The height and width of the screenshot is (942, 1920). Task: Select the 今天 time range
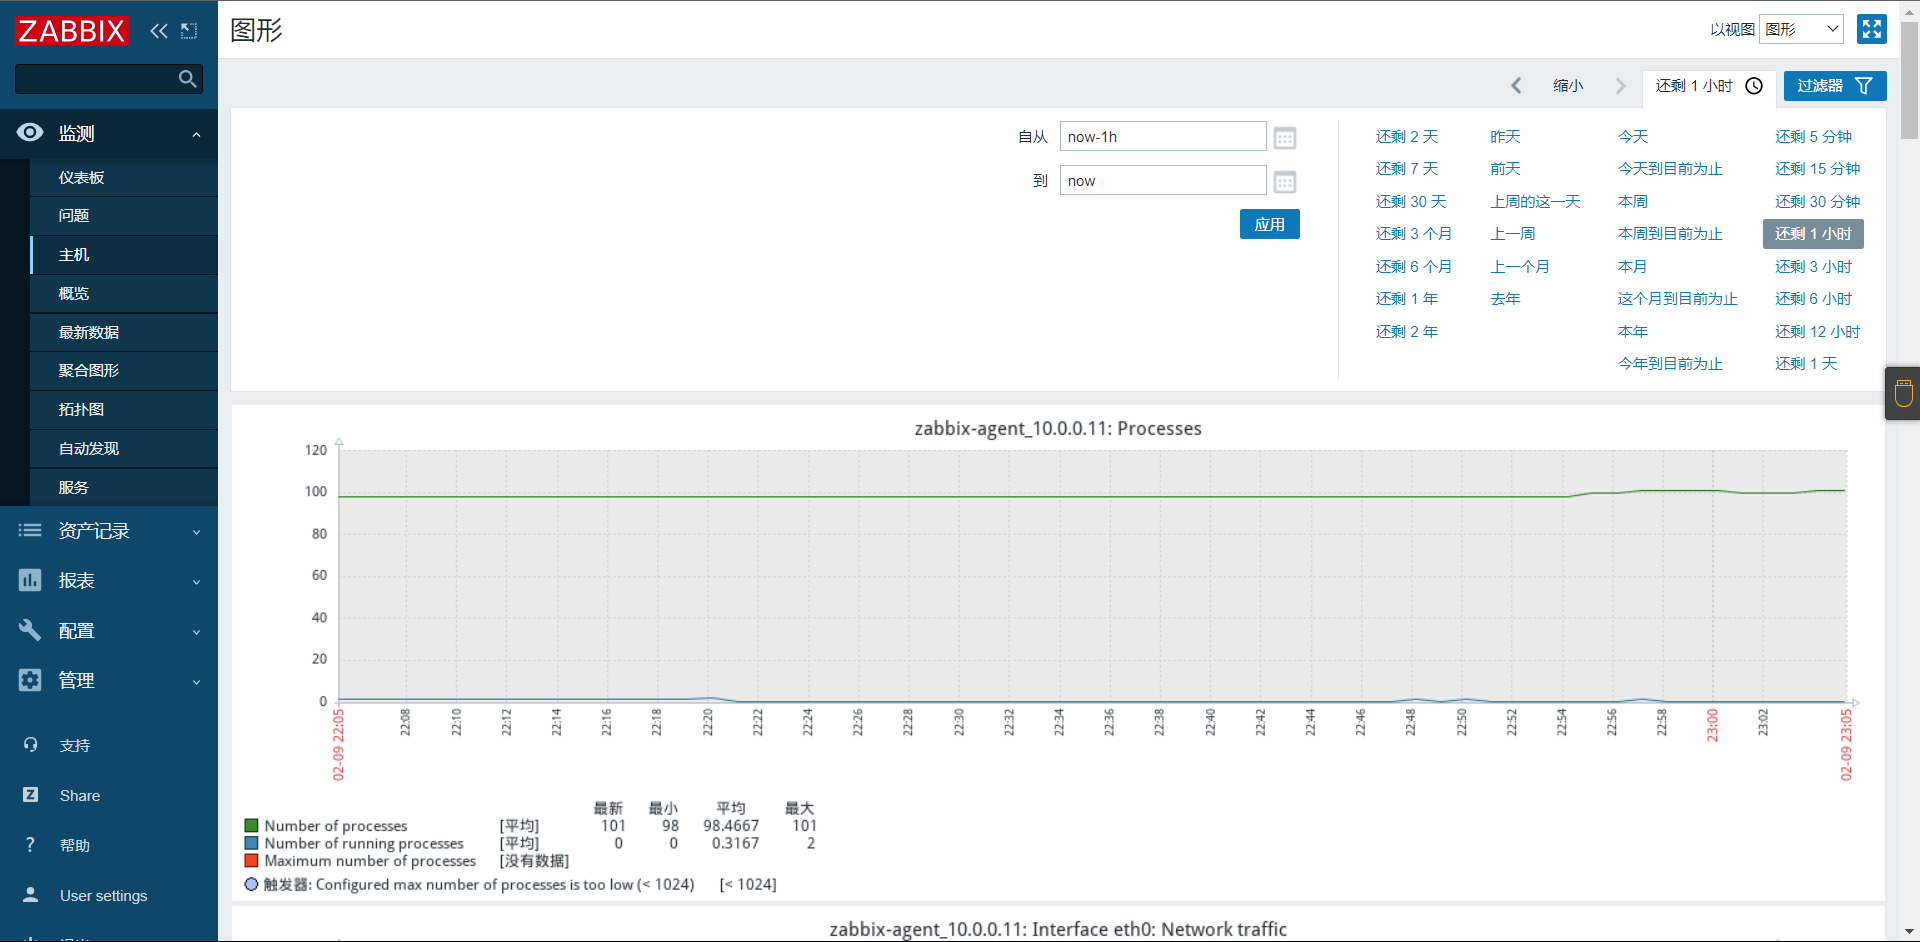click(x=1633, y=136)
